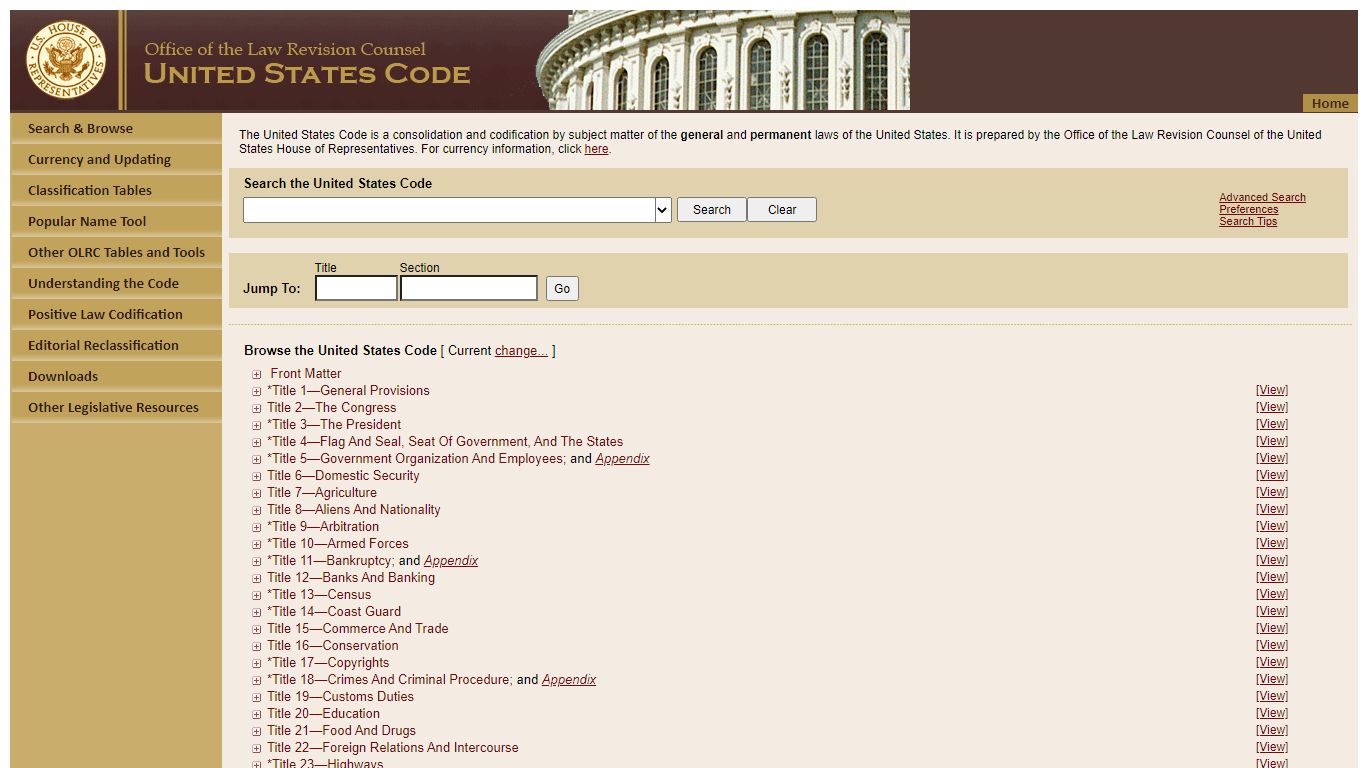Select 'Title 18—Crimes And Criminal Procedure' text
The width and height of the screenshot is (1366, 768).
tap(390, 680)
